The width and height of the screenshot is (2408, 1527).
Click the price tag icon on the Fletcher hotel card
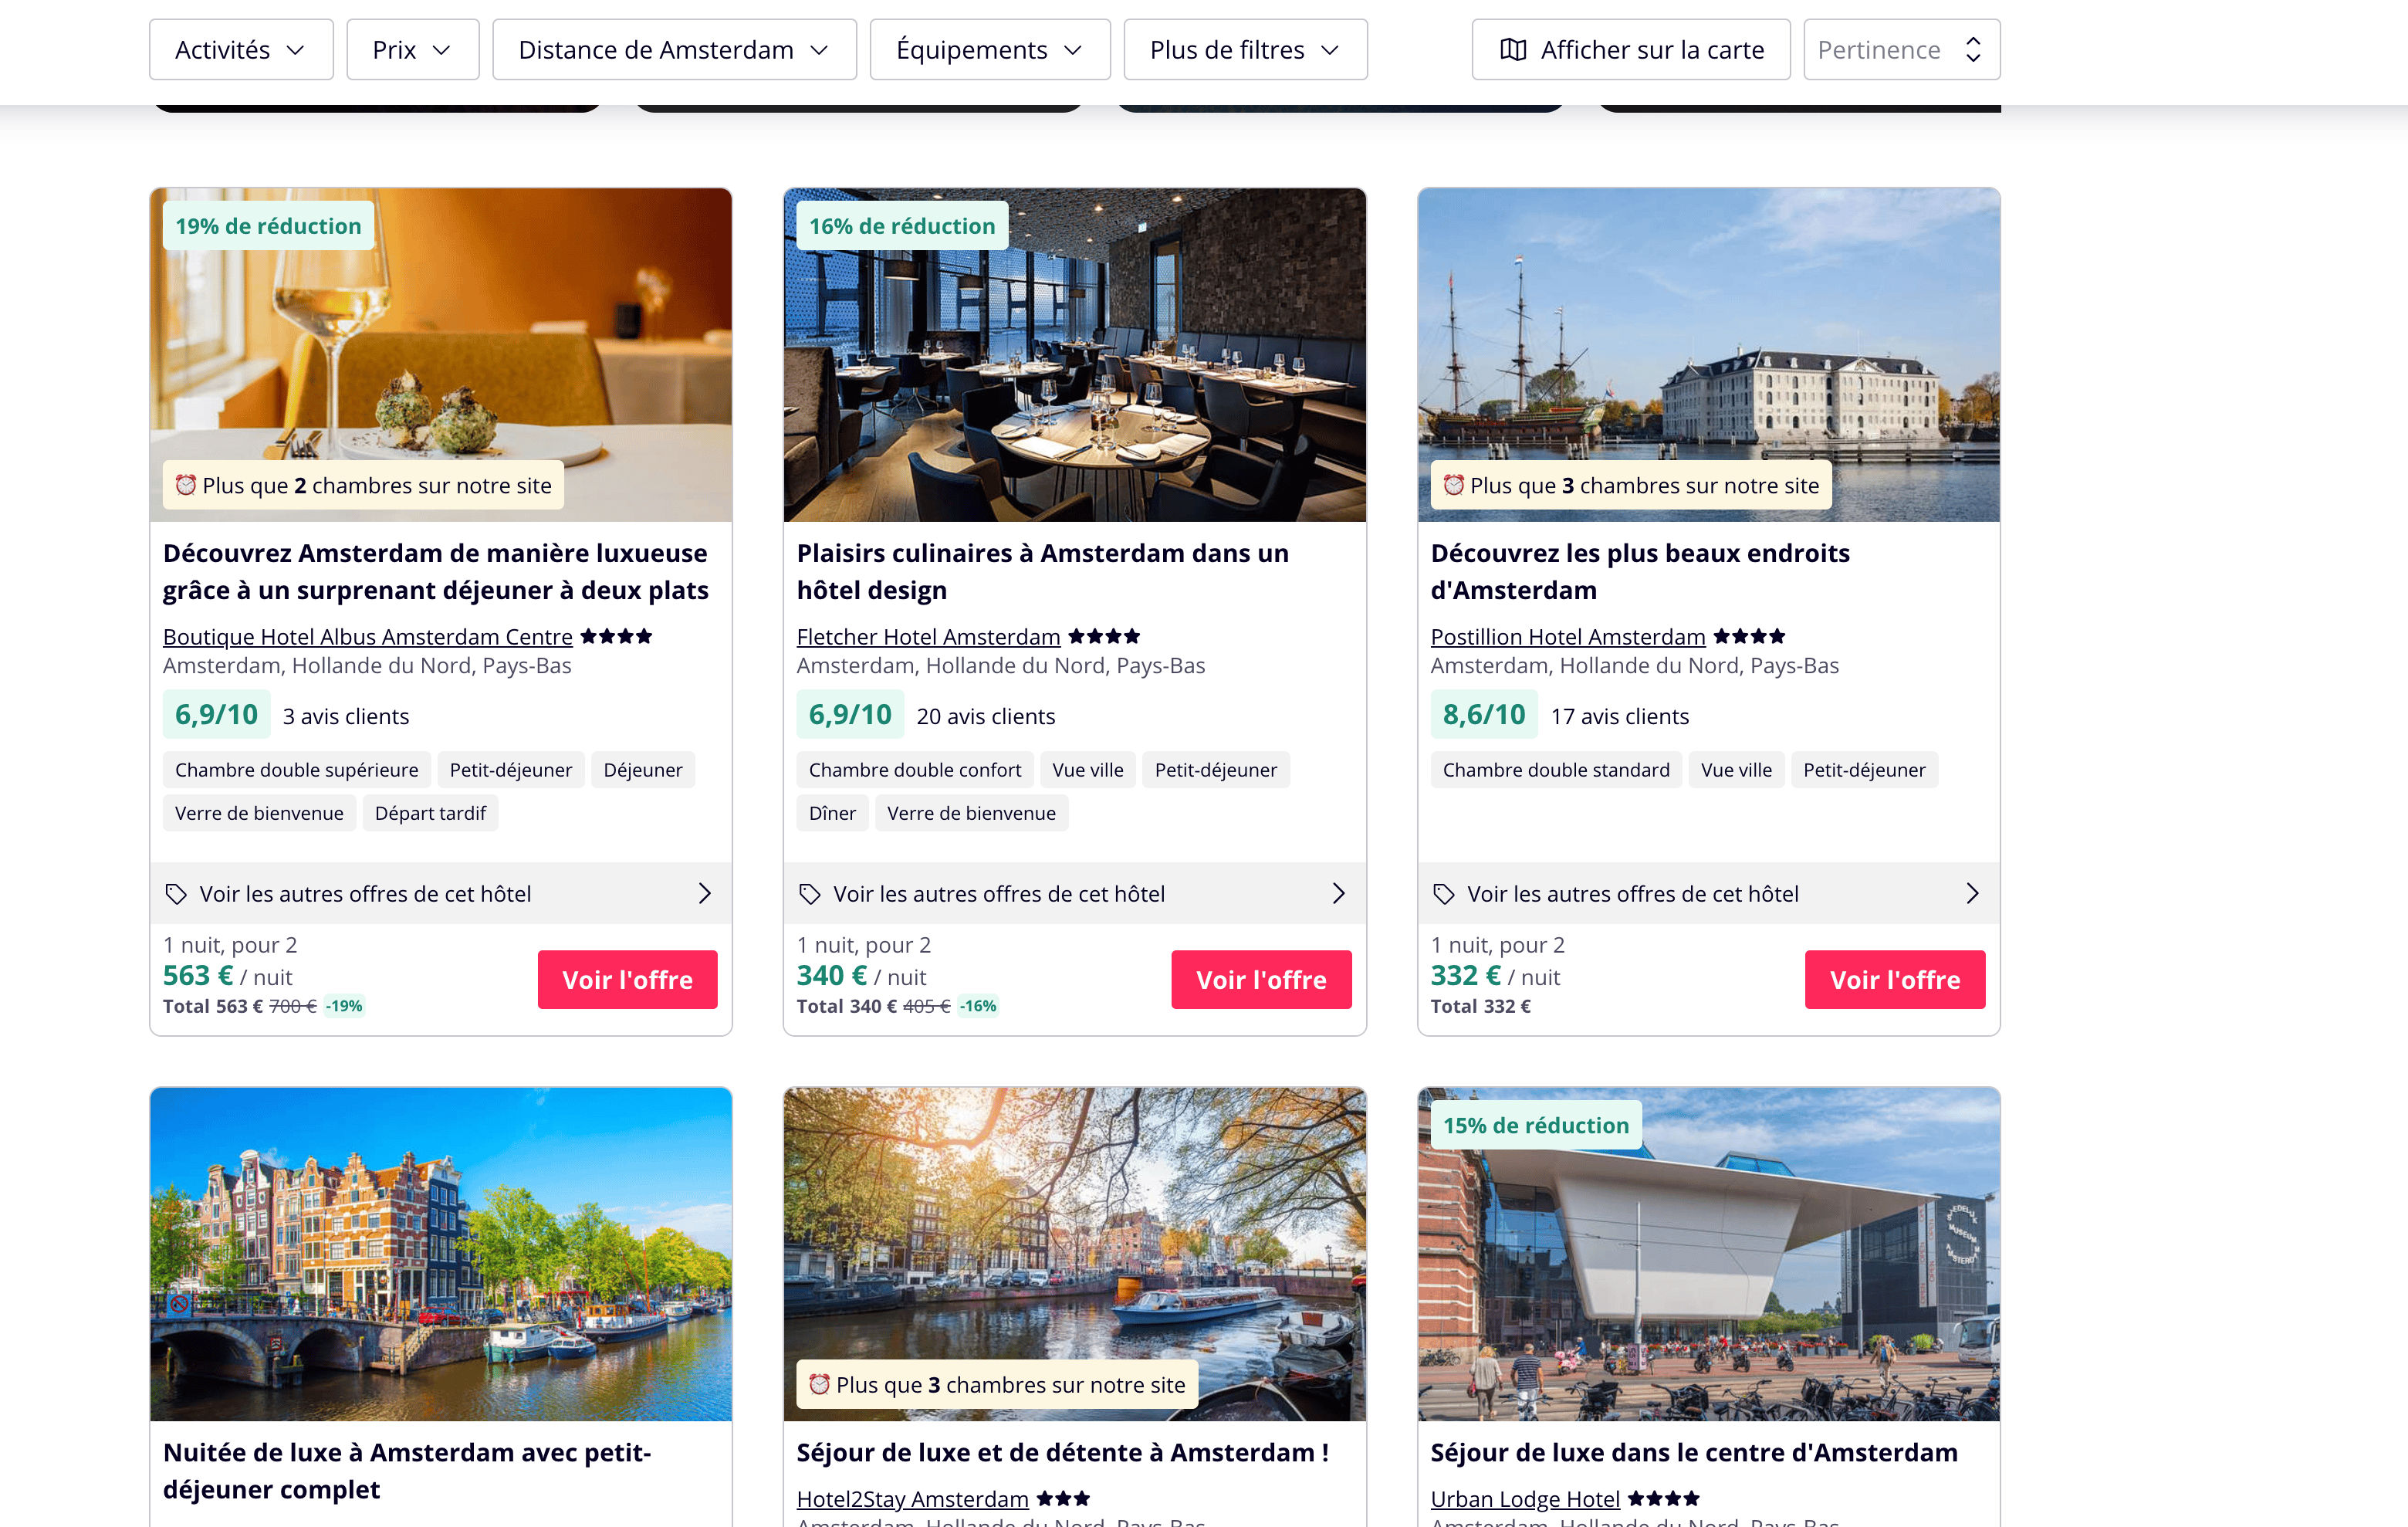tap(810, 894)
